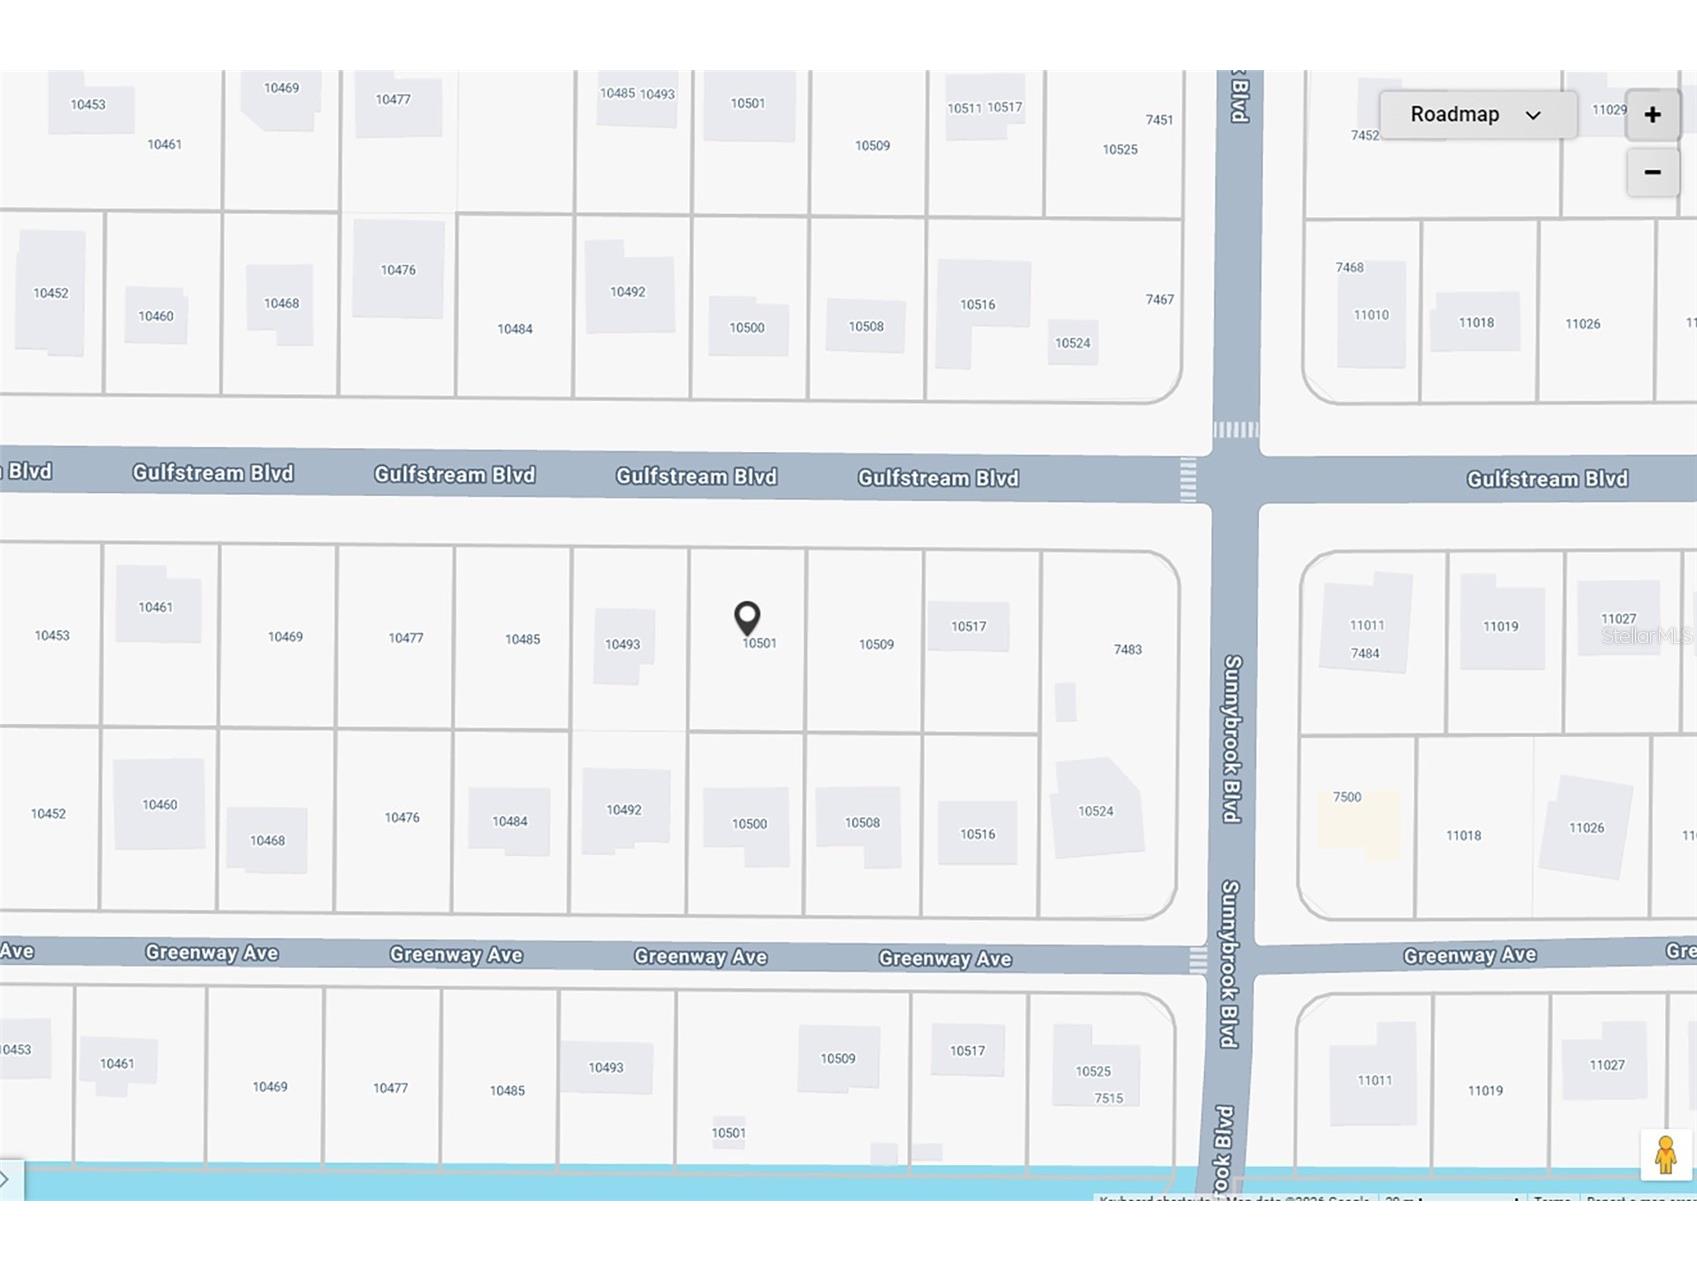
Task: Click the 7484 address label
Action: (x=1365, y=653)
